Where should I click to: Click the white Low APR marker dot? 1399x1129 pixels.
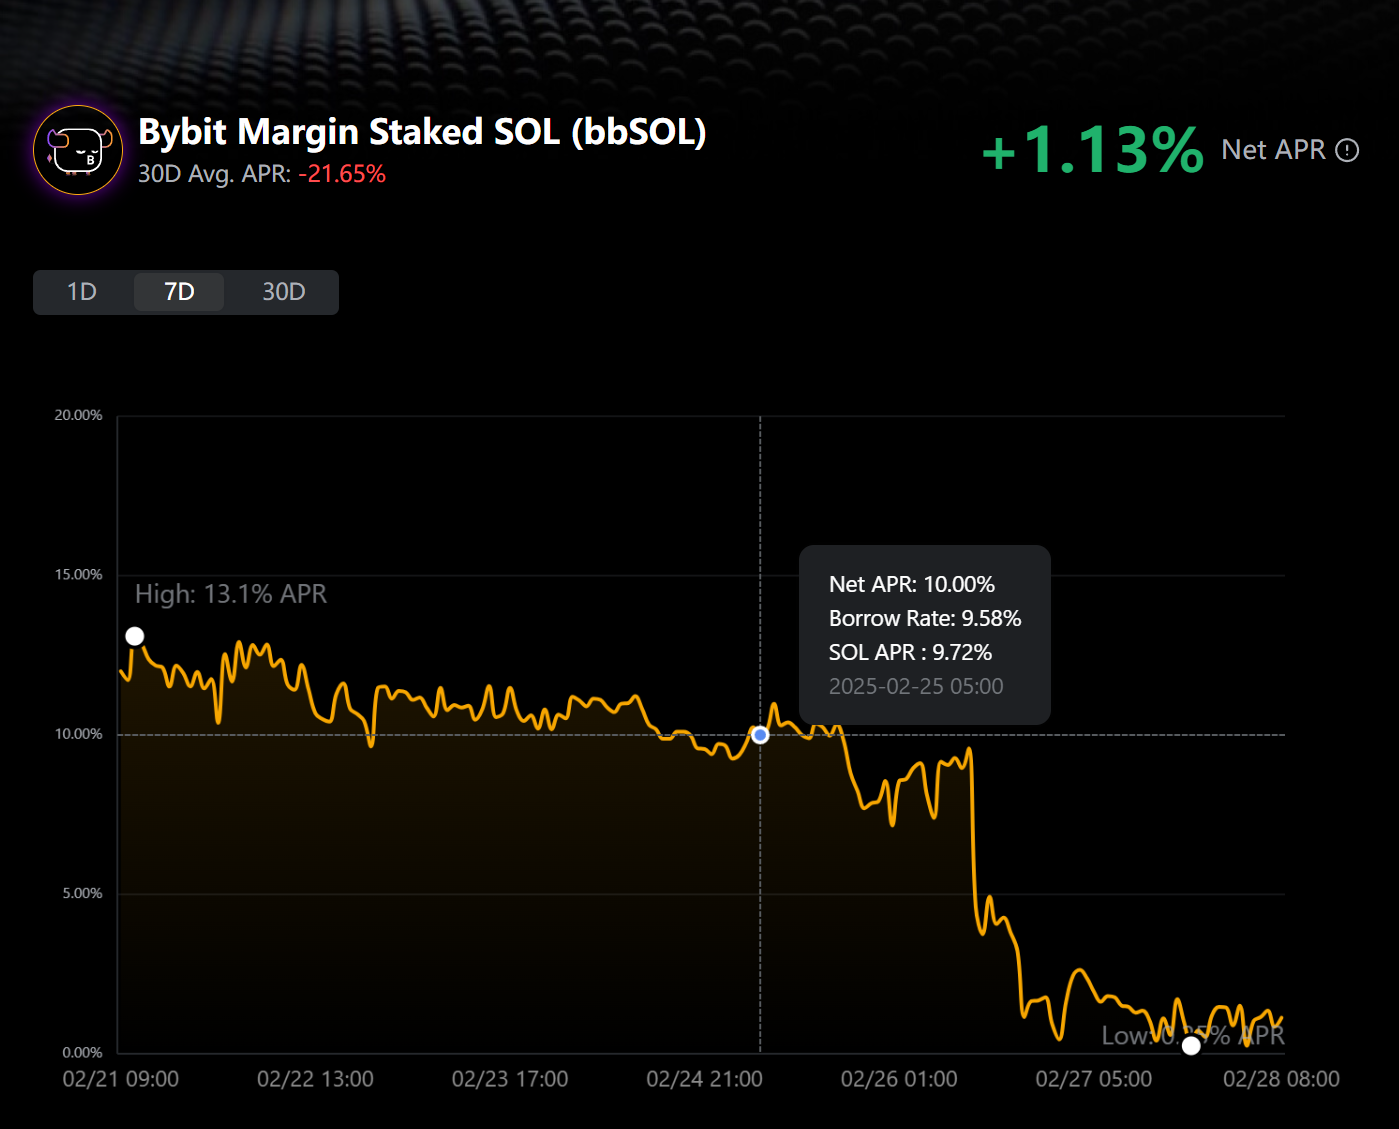(1191, 1046)
